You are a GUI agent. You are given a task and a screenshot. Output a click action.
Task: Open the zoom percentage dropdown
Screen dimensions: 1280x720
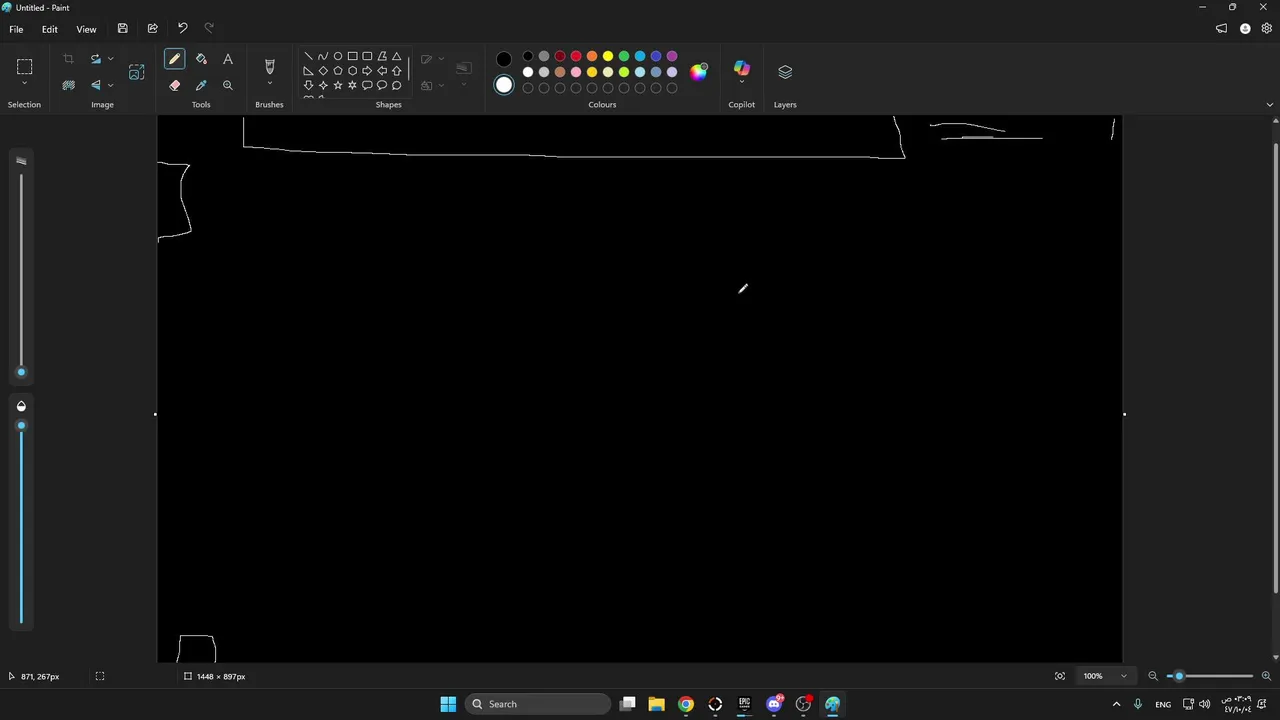point(1123,676)
